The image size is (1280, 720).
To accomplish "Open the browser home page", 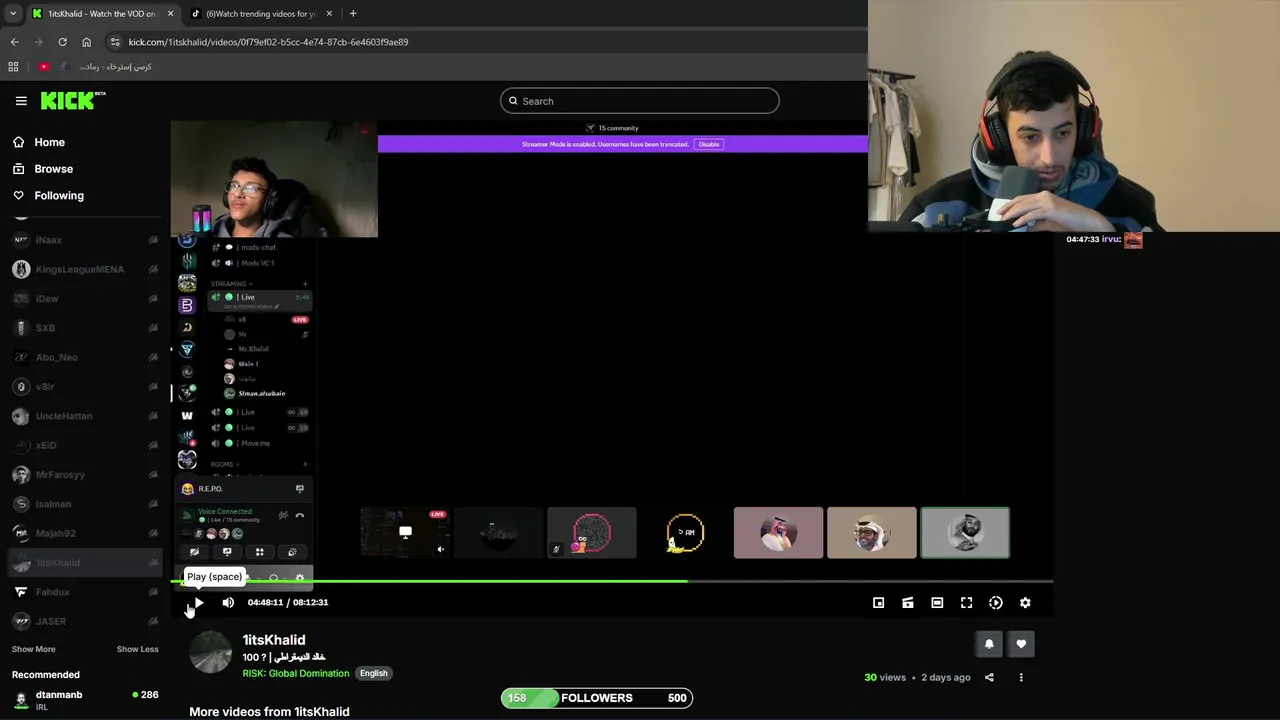I will click(x=86, y=42).
